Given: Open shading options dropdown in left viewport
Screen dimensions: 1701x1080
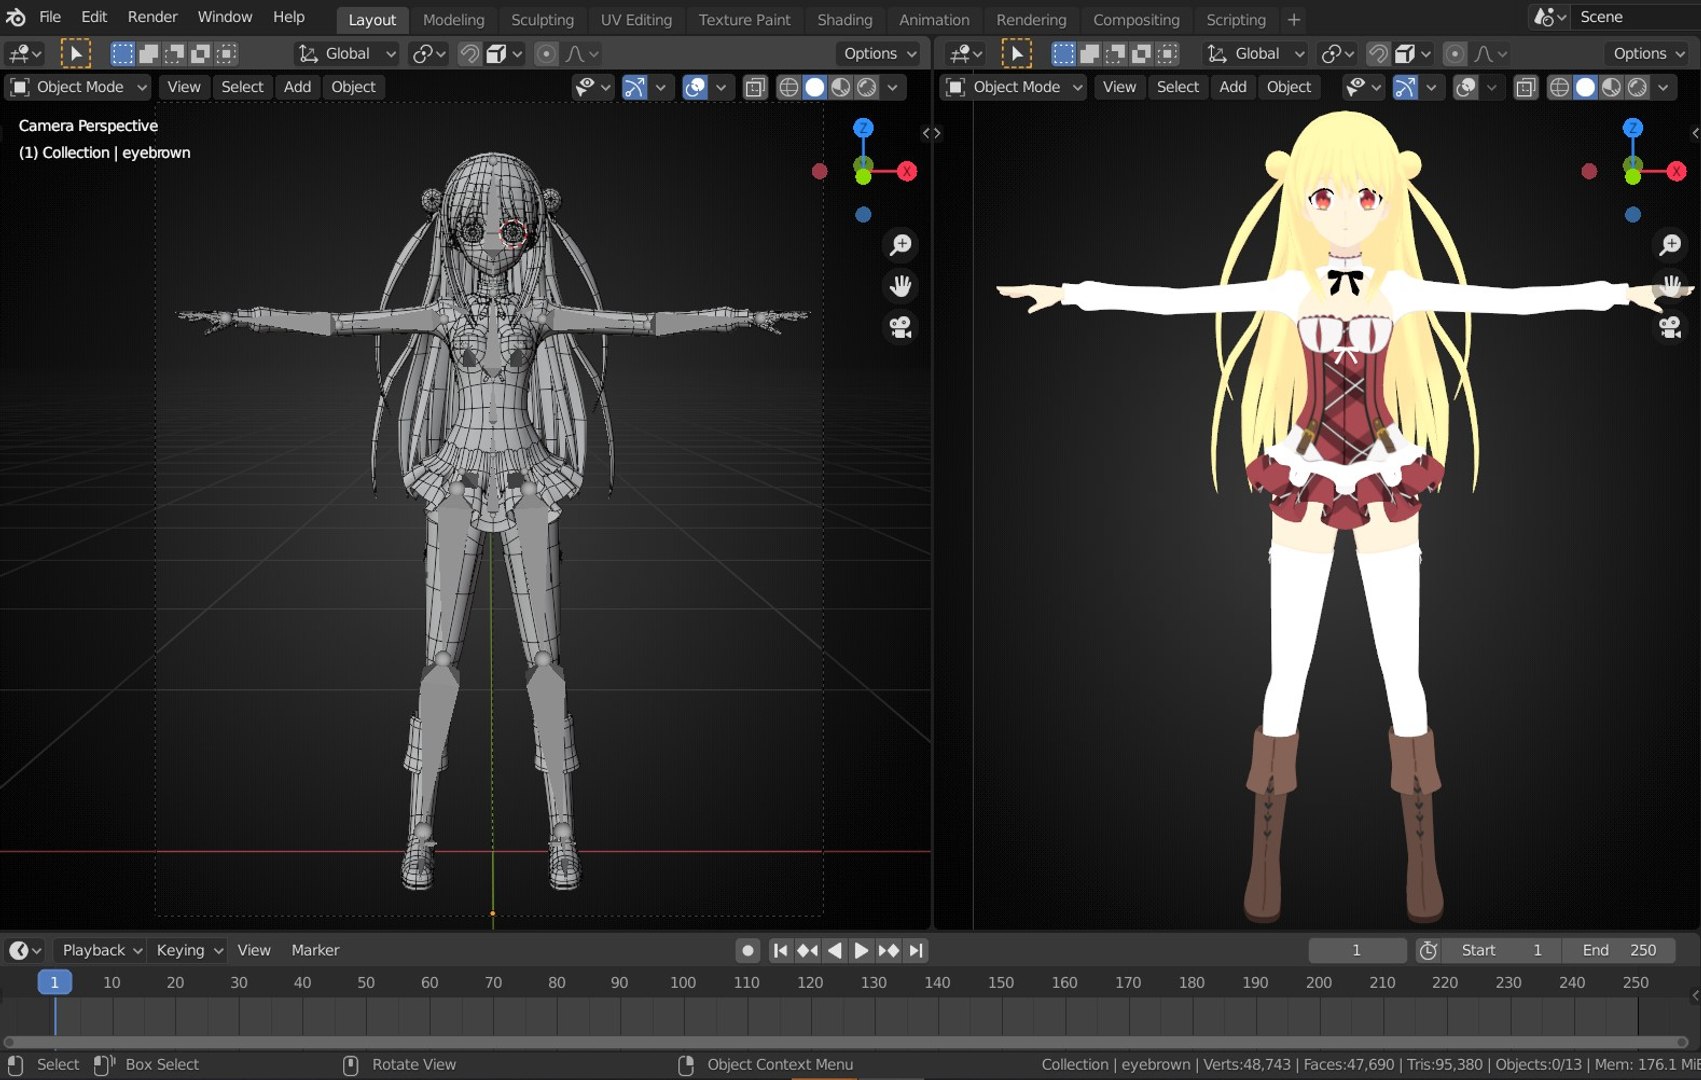Looking at the screenshot, I should 893,87.
